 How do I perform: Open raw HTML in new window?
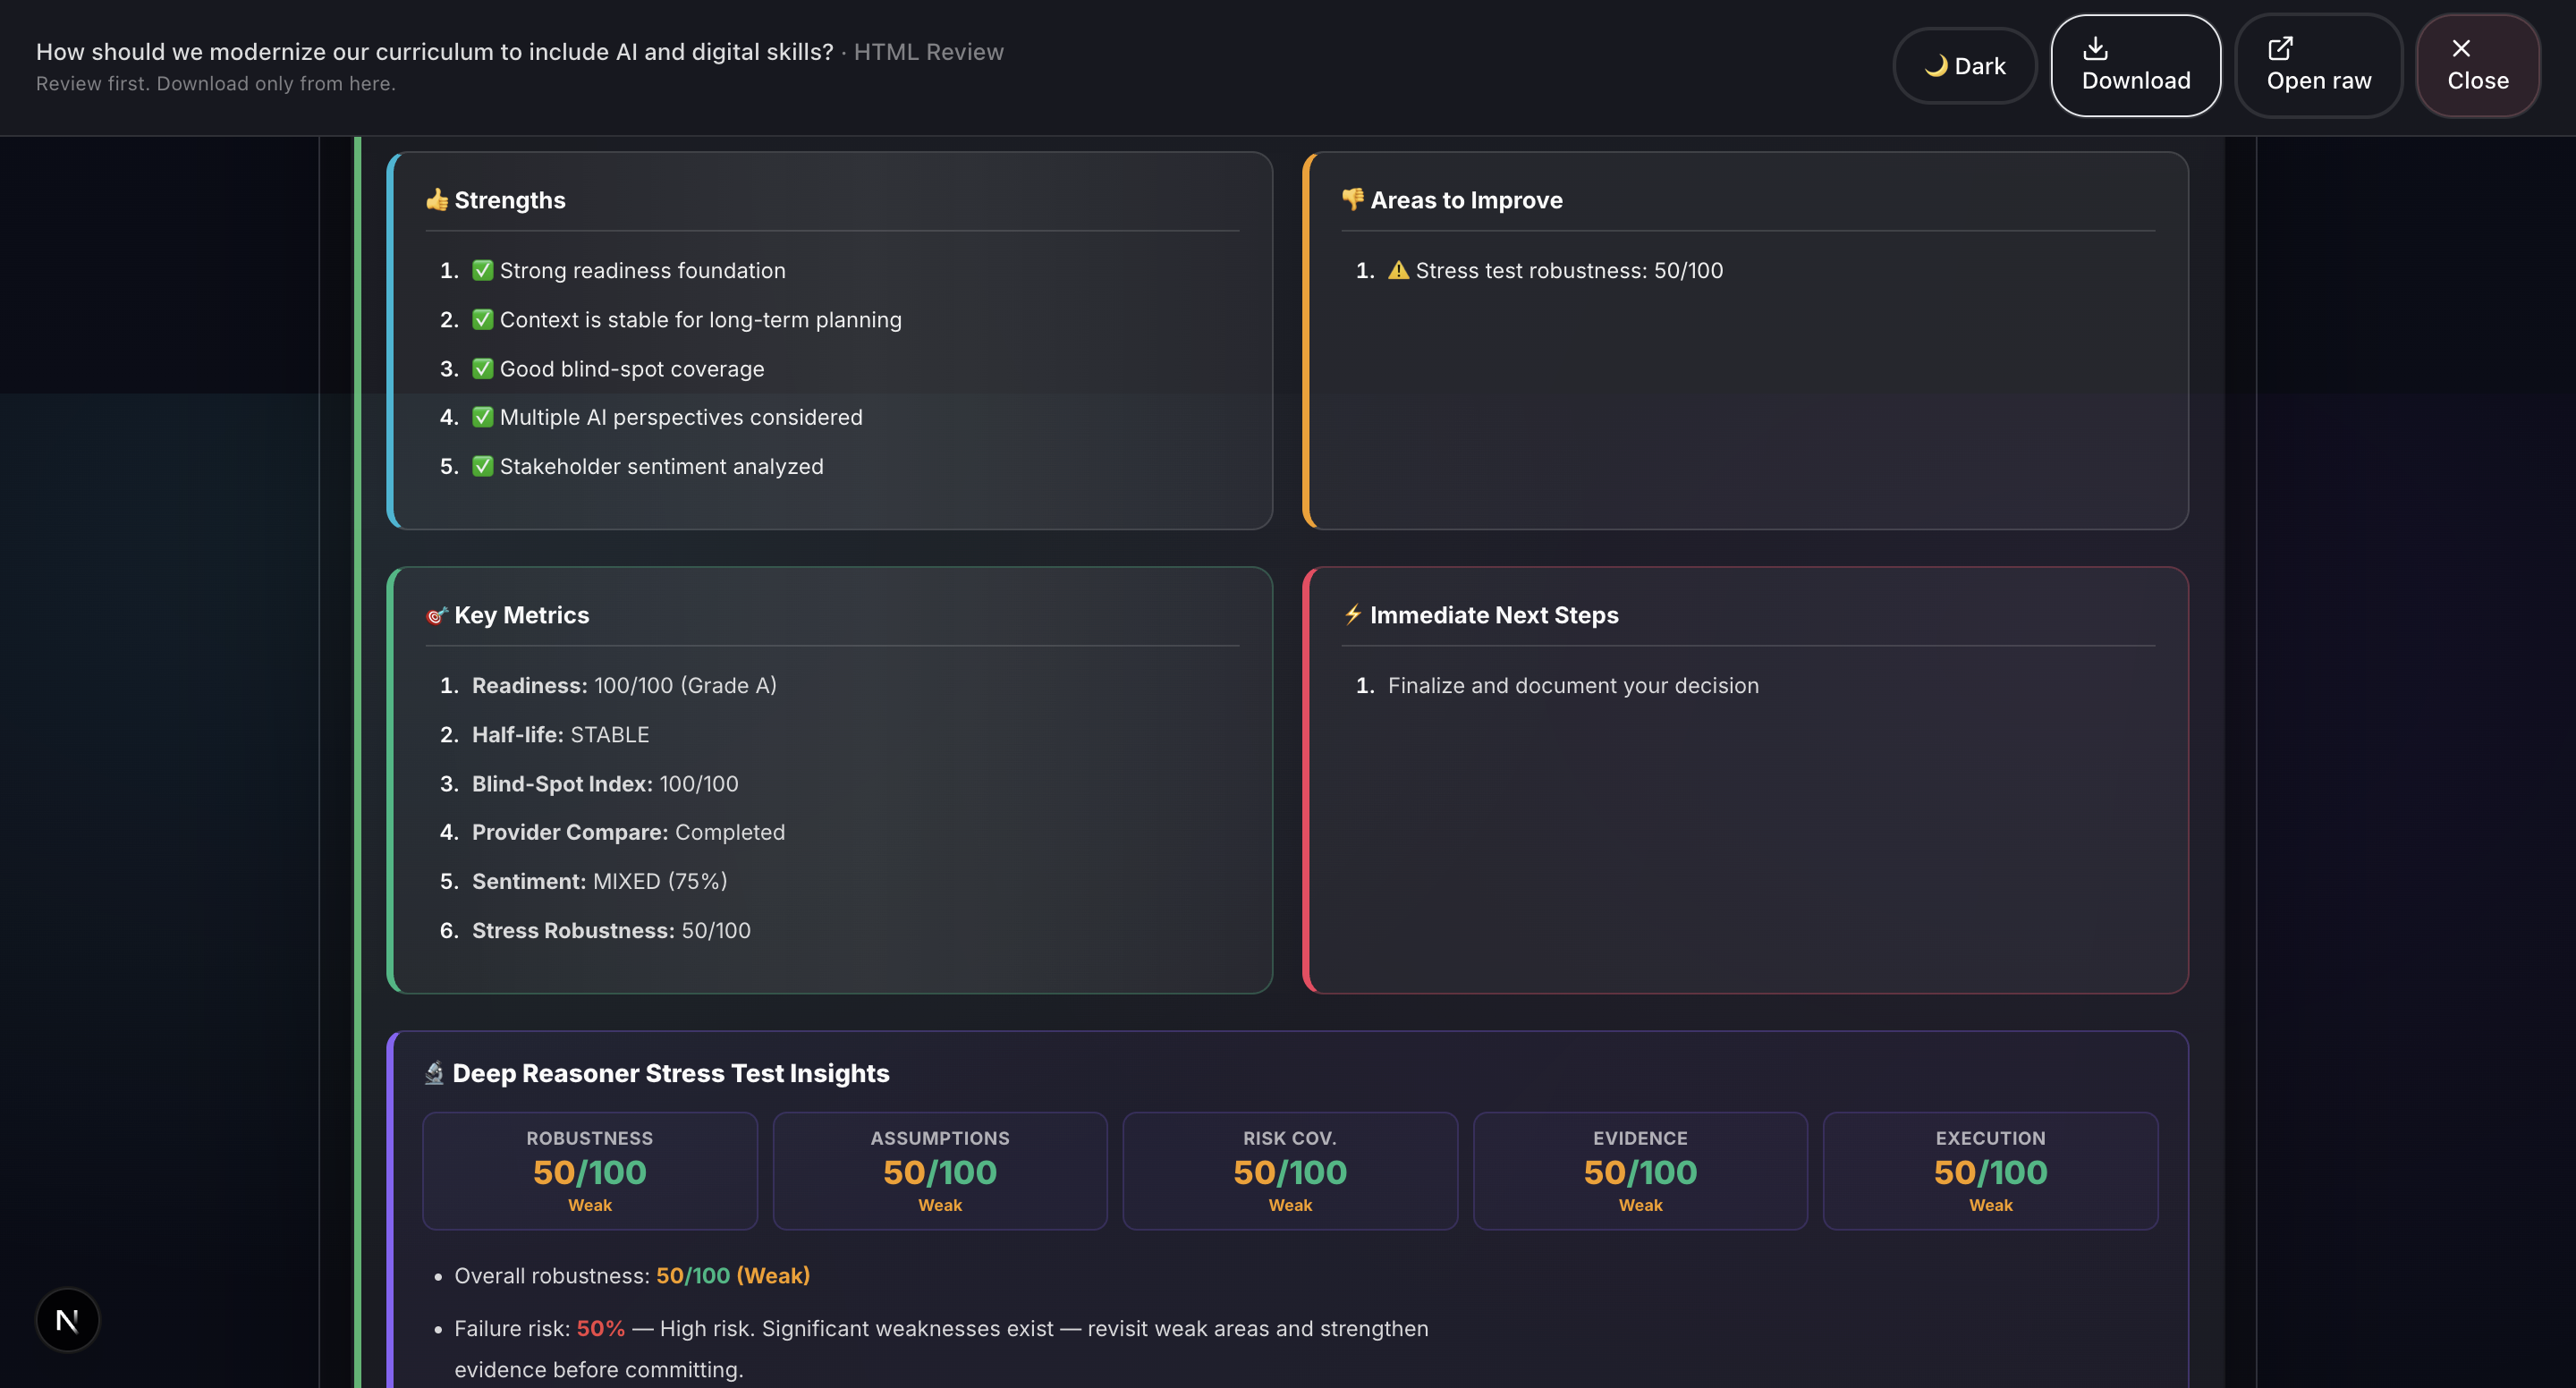click(x=2318, y=65)
